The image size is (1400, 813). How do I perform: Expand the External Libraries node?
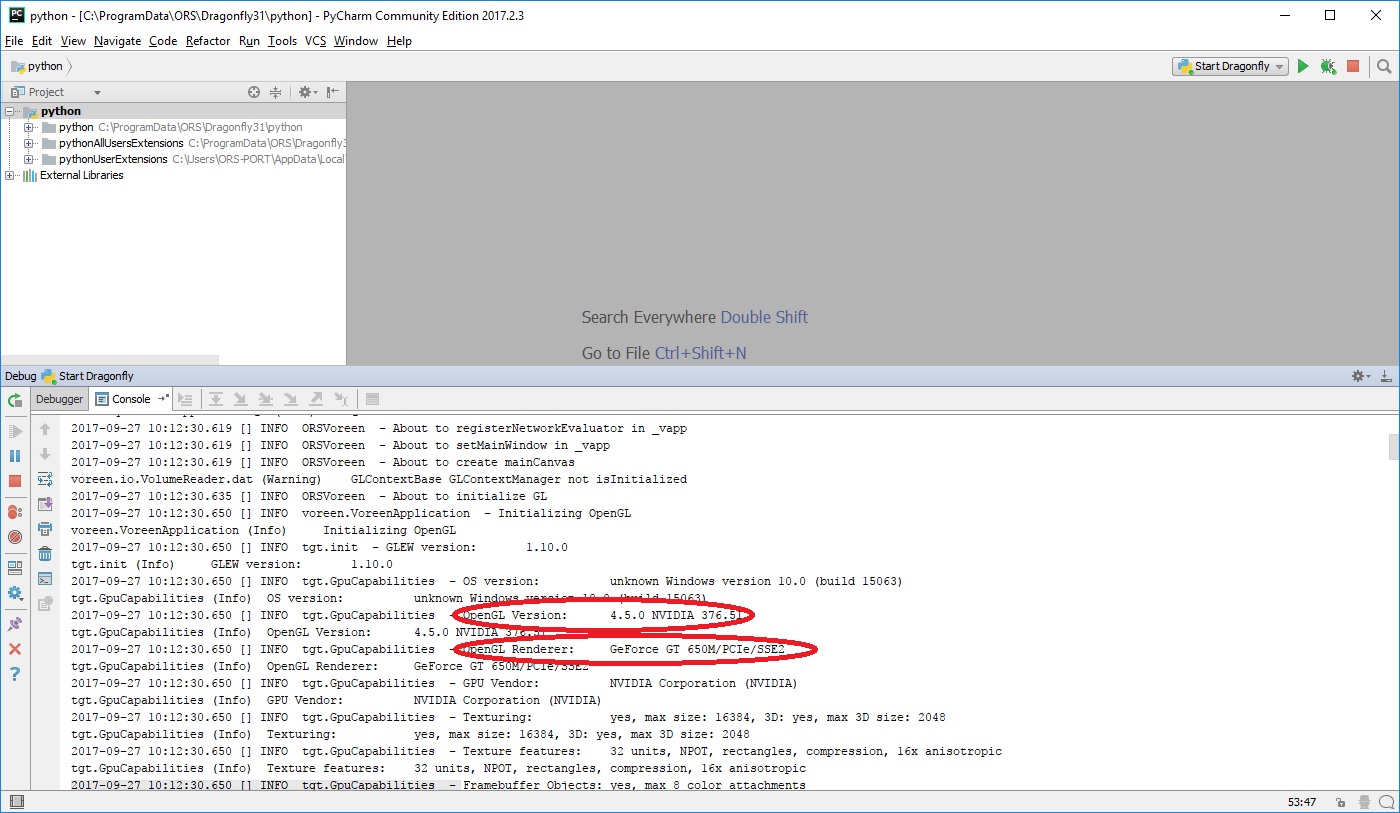tap(8, 175)
